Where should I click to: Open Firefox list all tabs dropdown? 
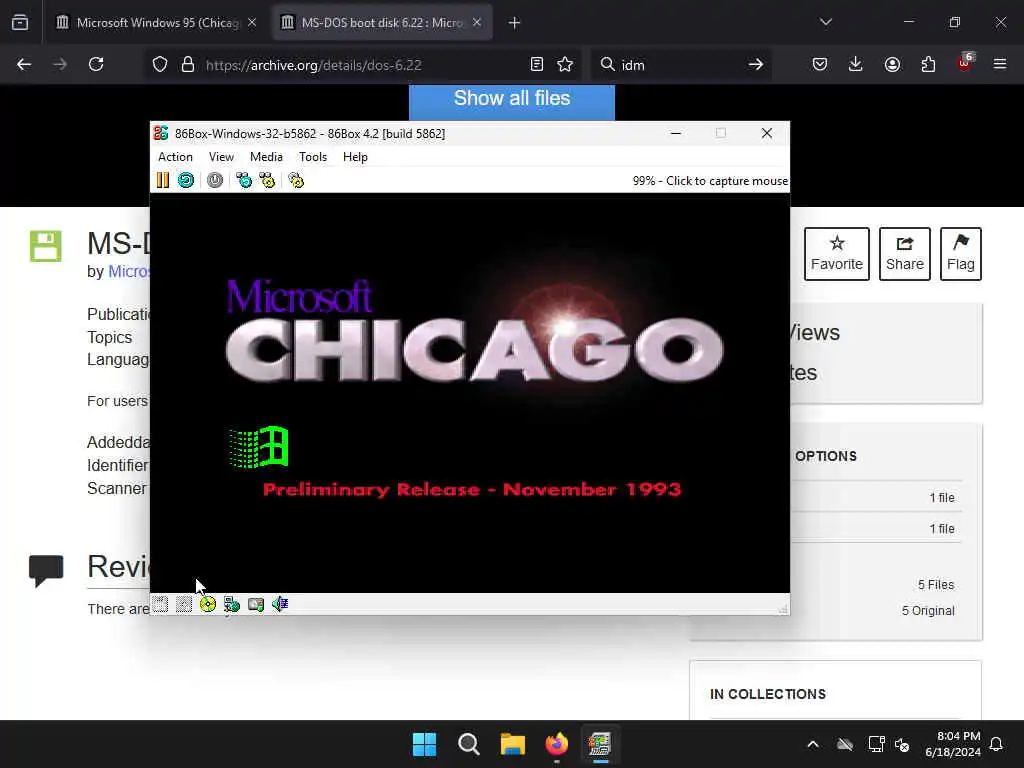coord(825,23)
